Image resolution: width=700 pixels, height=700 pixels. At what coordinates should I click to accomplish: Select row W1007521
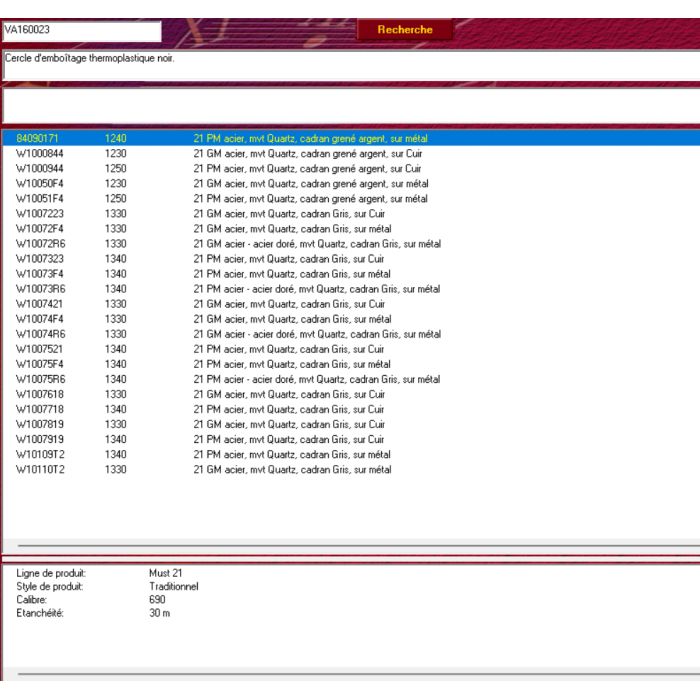351,349
